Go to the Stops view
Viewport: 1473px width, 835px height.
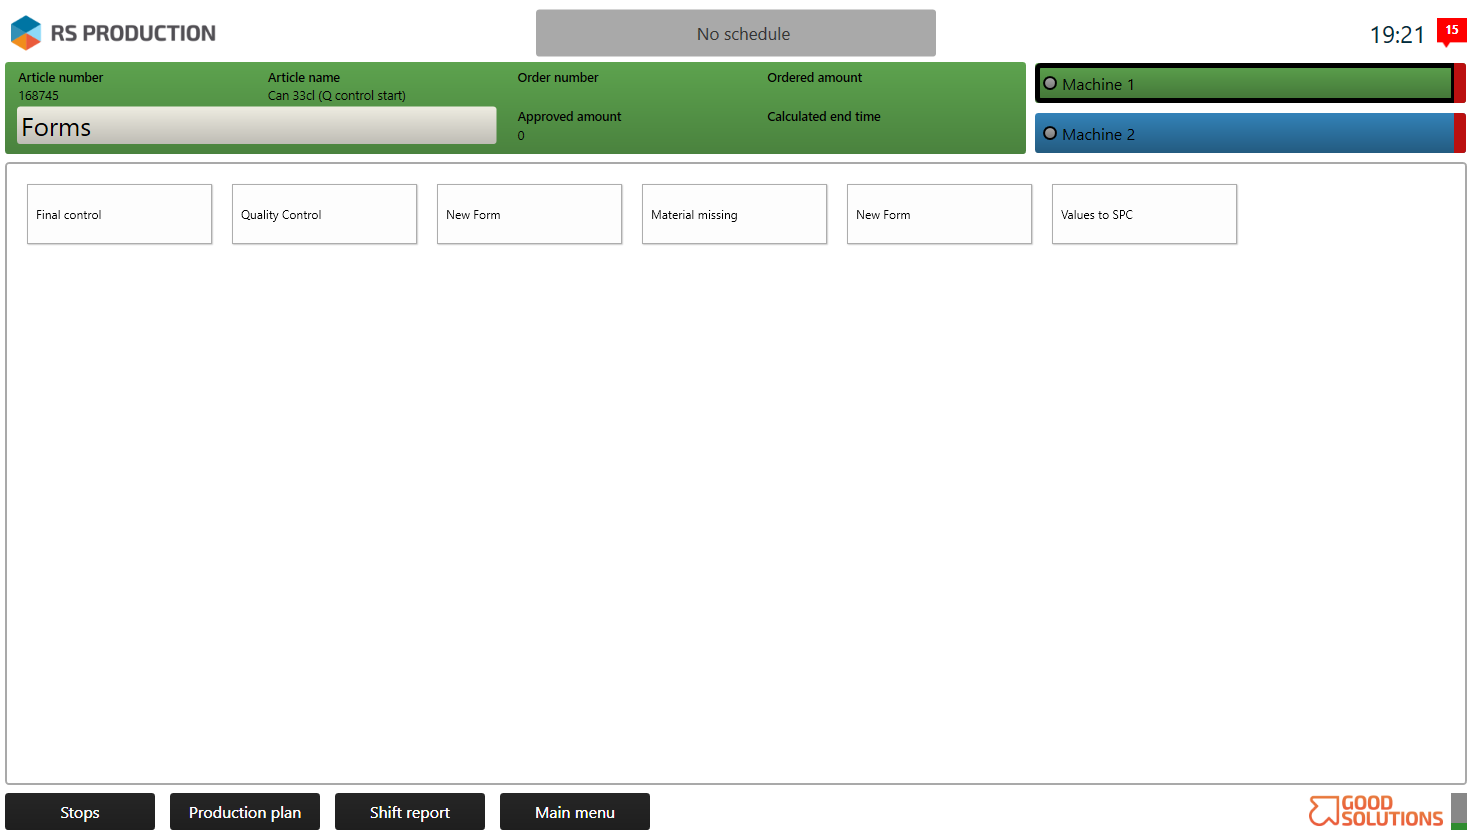(80, 812)
